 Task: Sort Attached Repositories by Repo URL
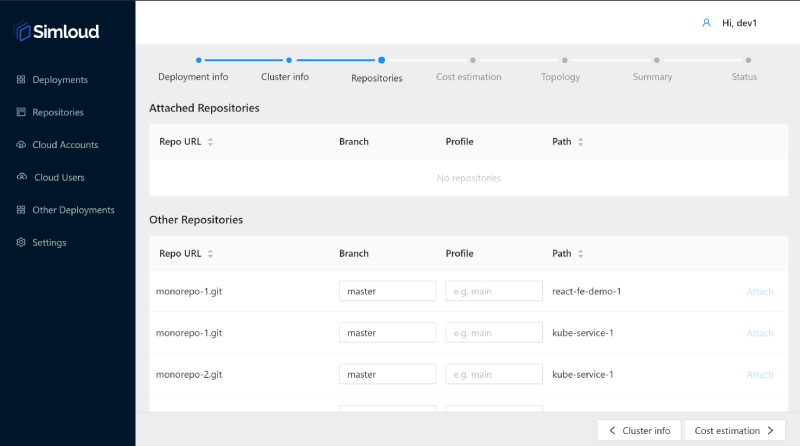[210, 142]
